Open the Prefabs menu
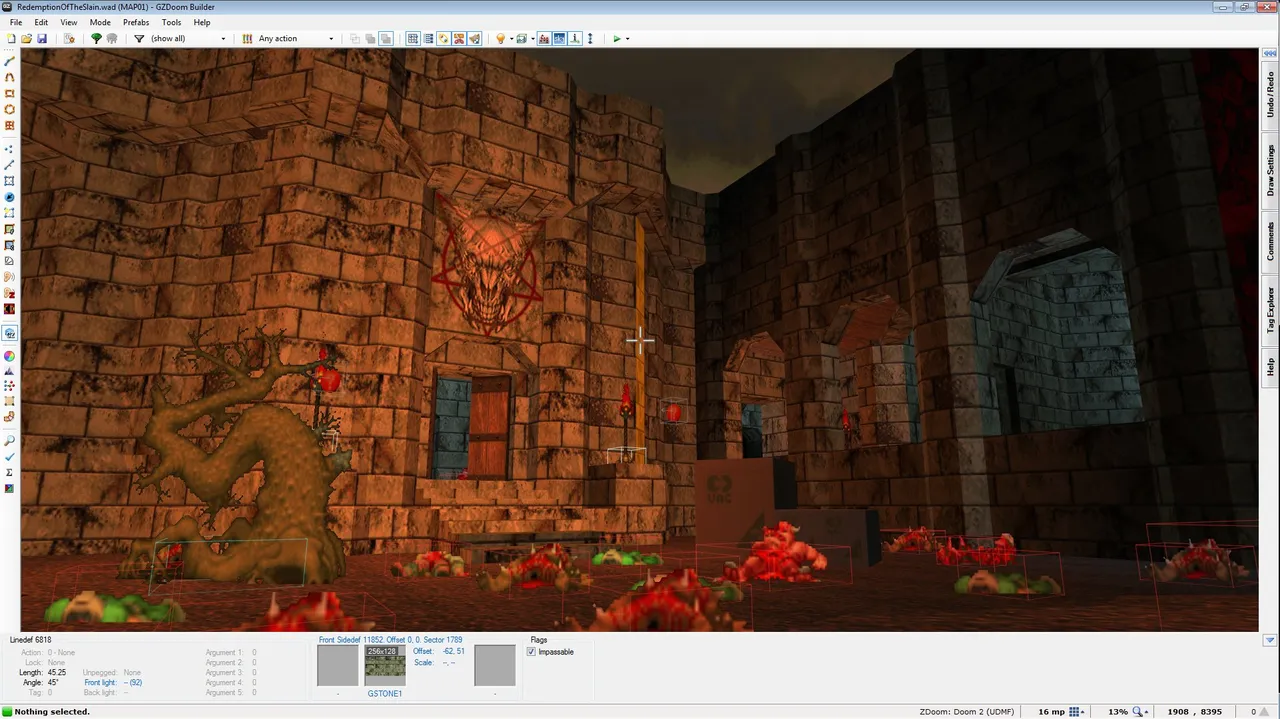 point(136,22)
